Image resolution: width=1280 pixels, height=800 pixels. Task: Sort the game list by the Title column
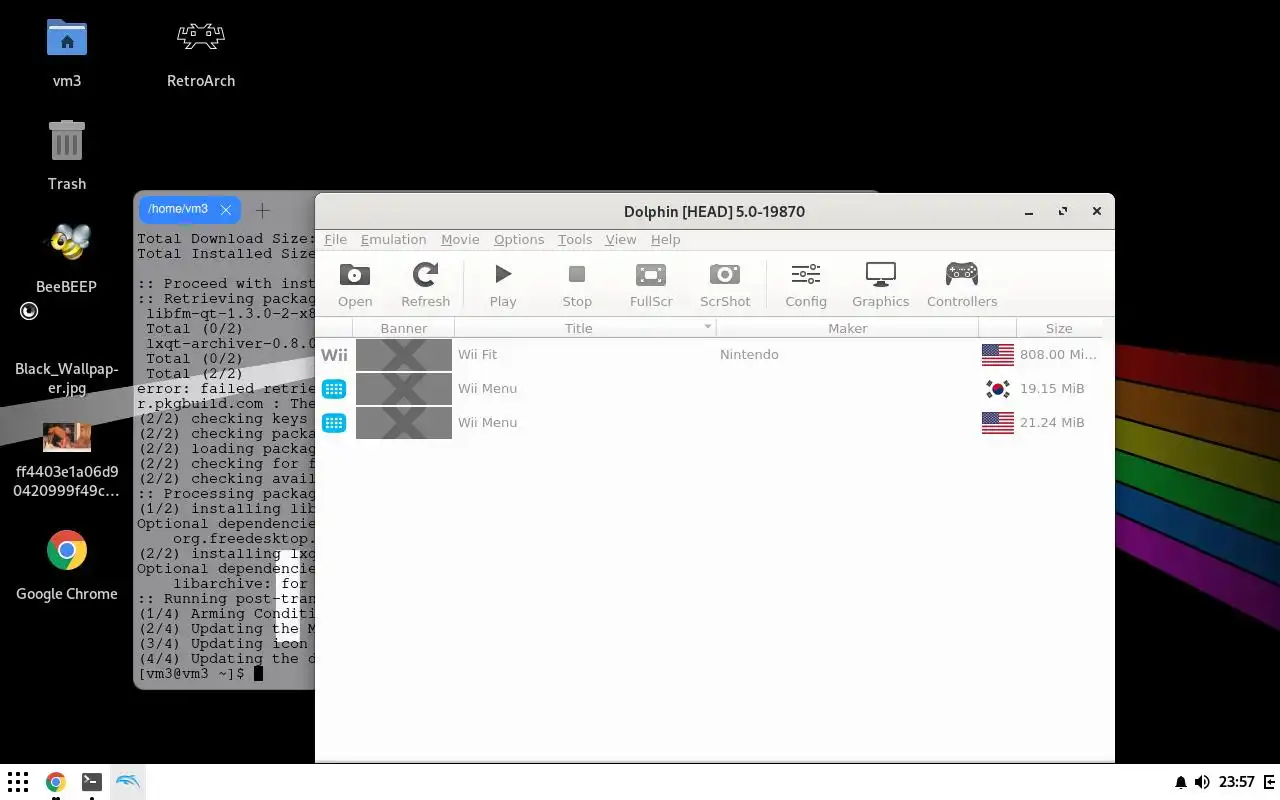point(585,328)
